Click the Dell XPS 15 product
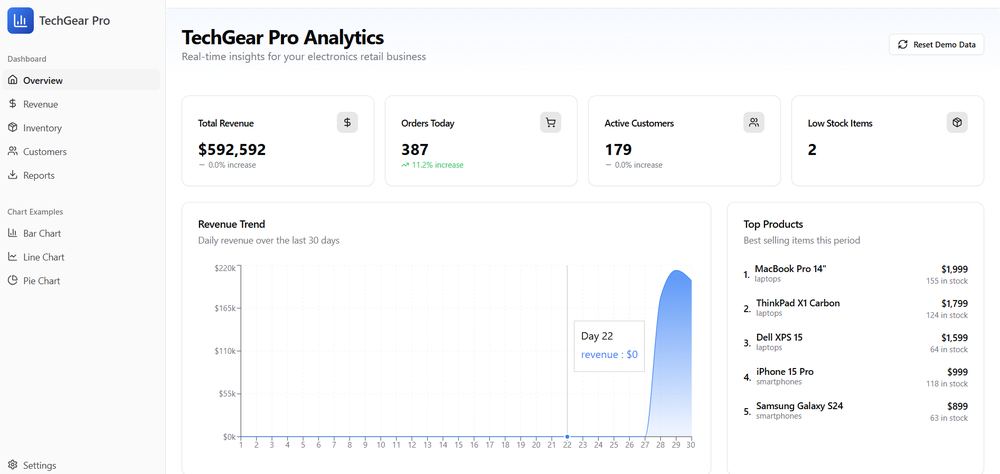This screenshot has width=1000, height=474. tap(855, 343)
